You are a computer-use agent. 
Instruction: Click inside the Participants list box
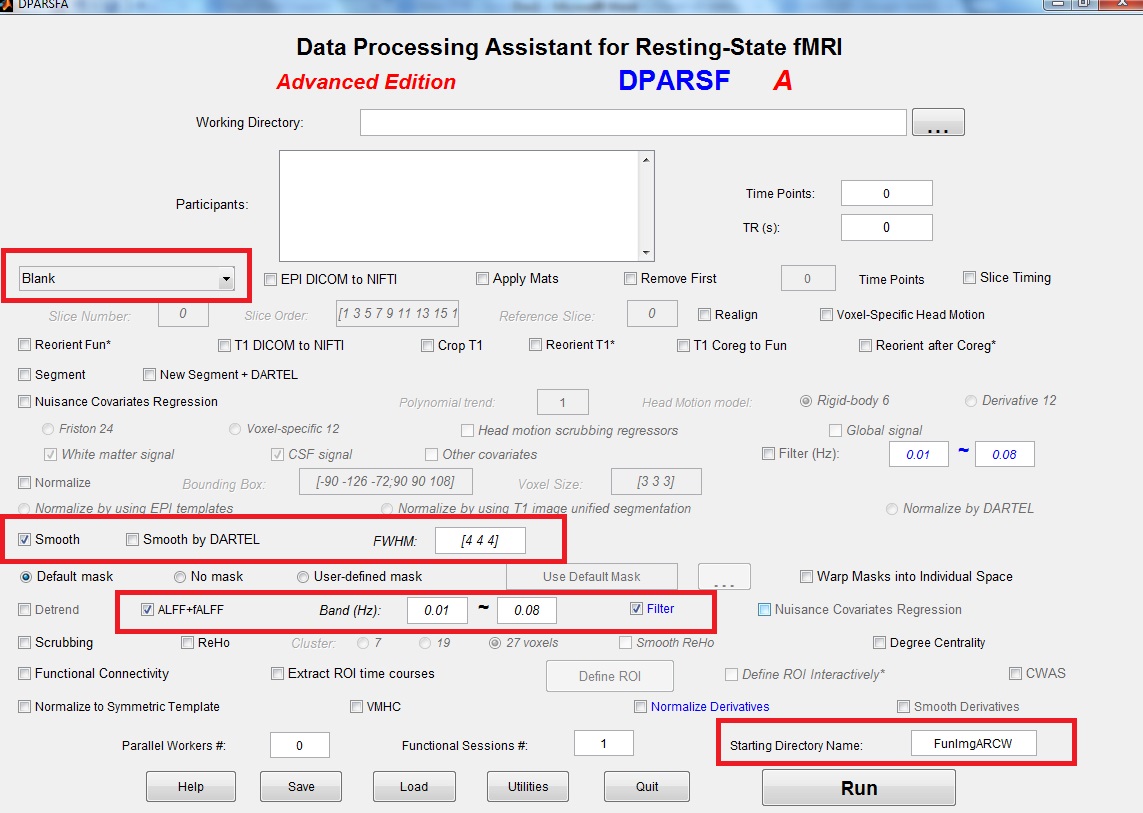tap(460, 206)
